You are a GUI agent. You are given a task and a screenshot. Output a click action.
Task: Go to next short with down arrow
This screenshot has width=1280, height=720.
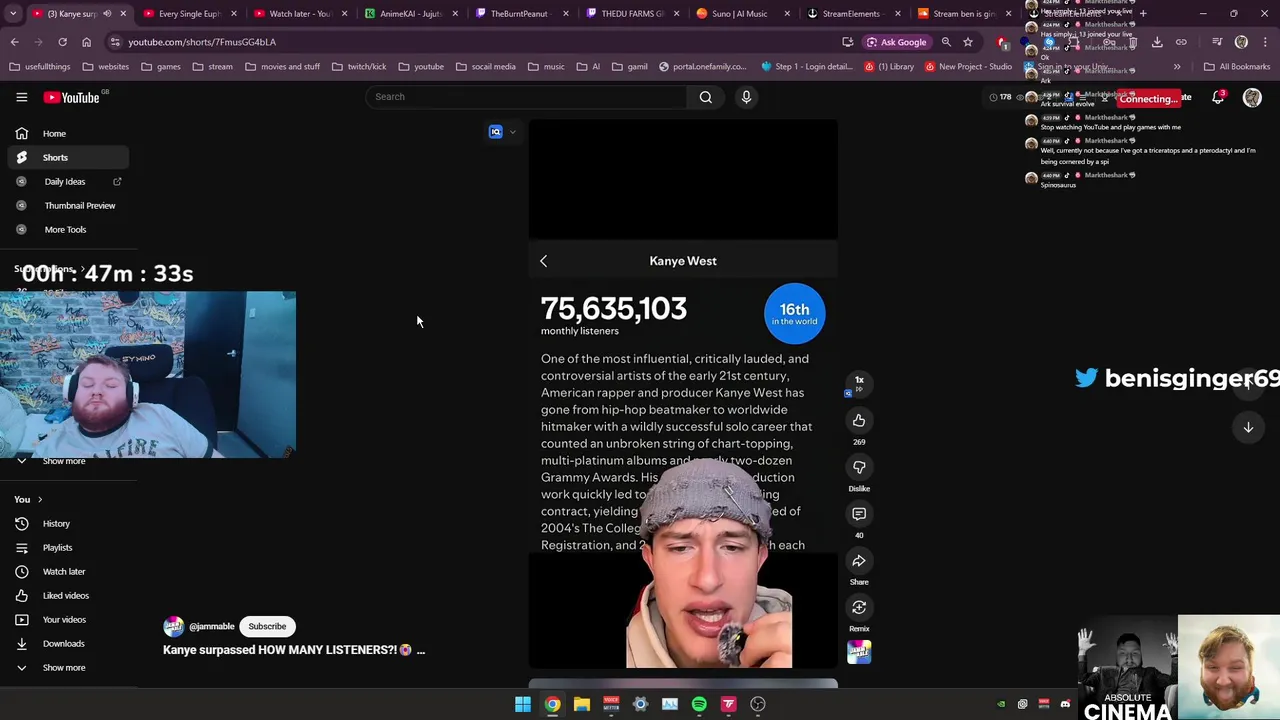1248,428
